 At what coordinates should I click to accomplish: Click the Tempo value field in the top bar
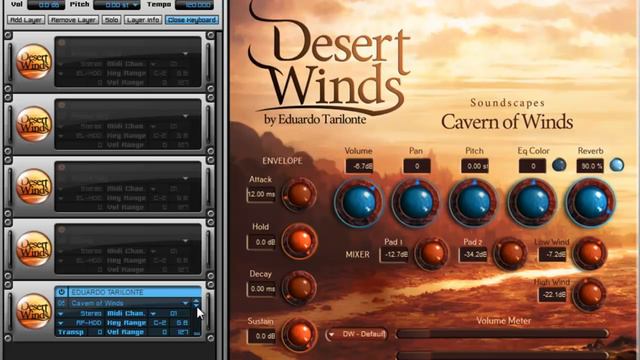pos(194,5)
